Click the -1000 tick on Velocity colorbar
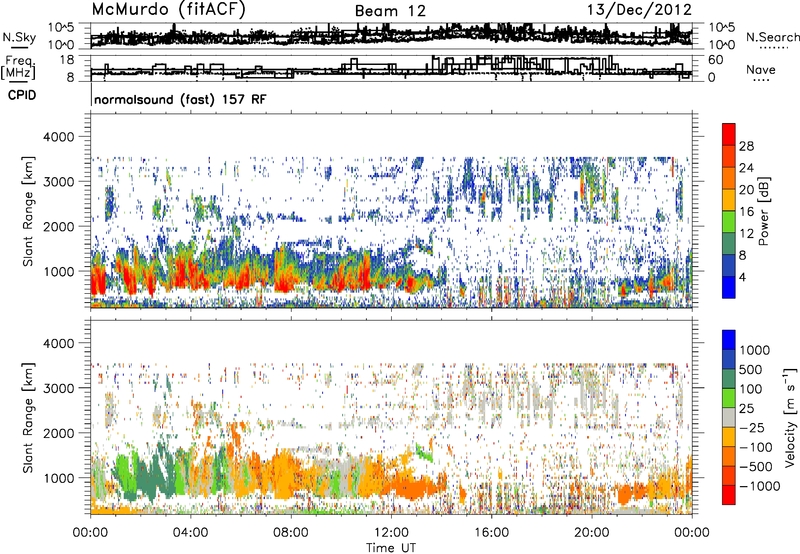Viewport: 800px width, 554px height. pos(760,486)
